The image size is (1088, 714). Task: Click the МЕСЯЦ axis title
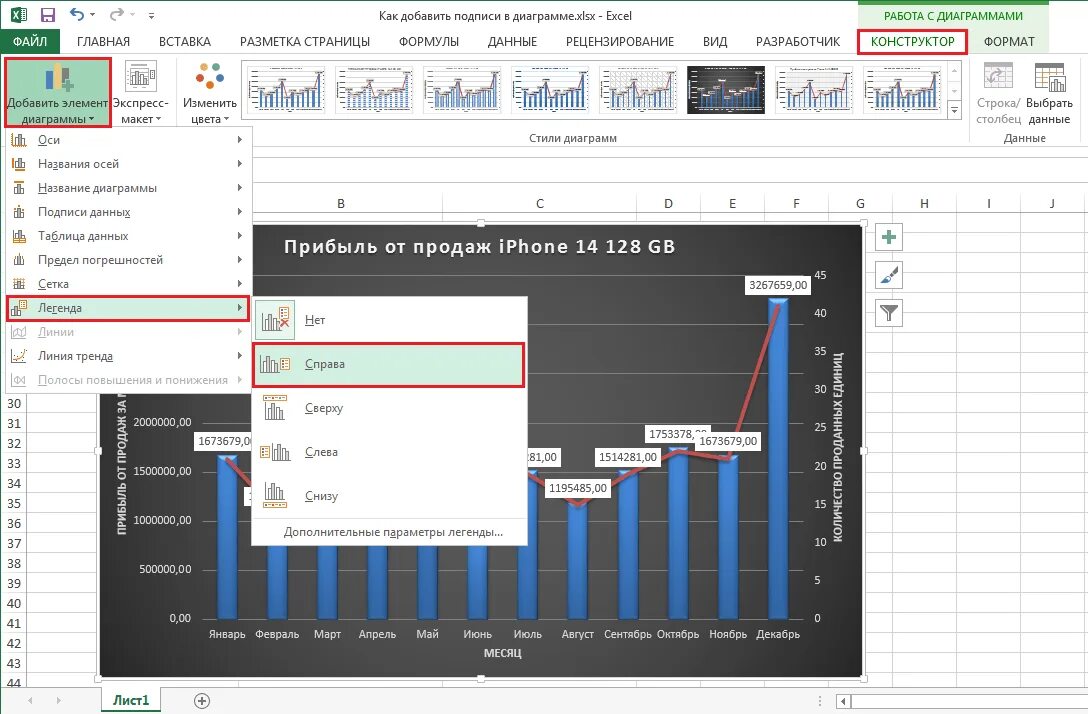pyautogui.click(x=503, y=654)
